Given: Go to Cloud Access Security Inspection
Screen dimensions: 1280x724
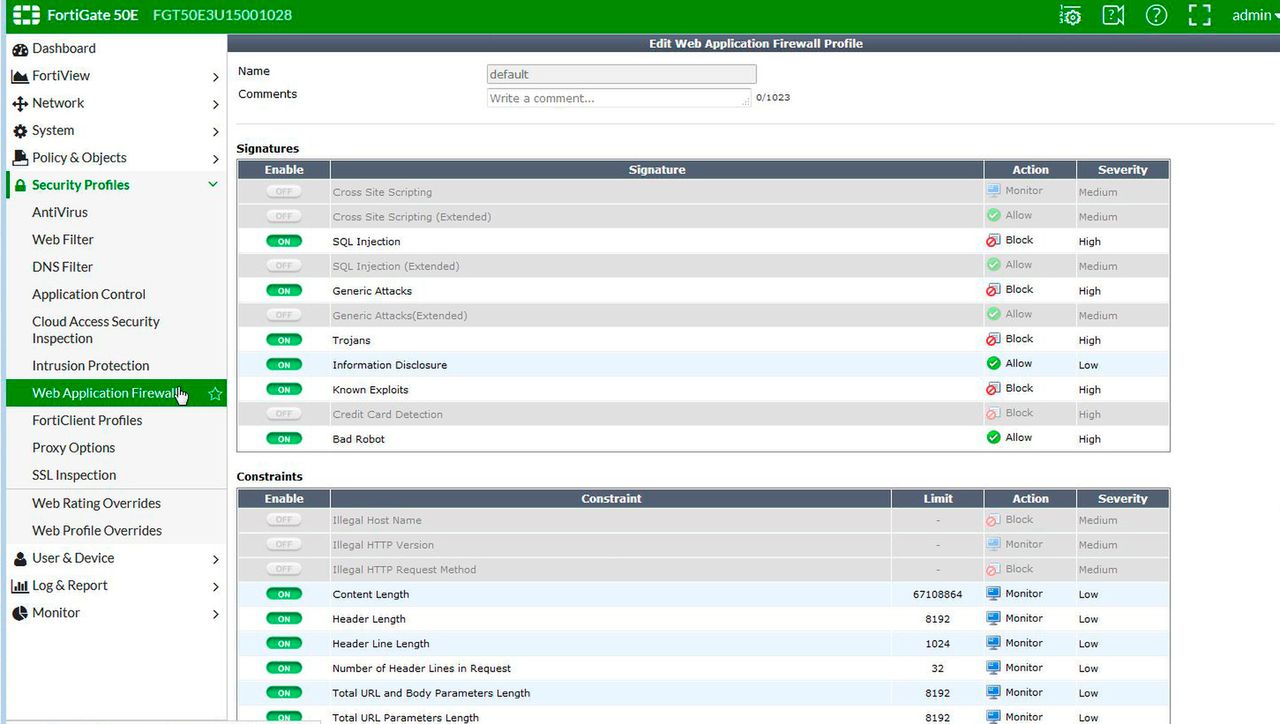Looking at the screenshot, I should [x=96, y=330].
